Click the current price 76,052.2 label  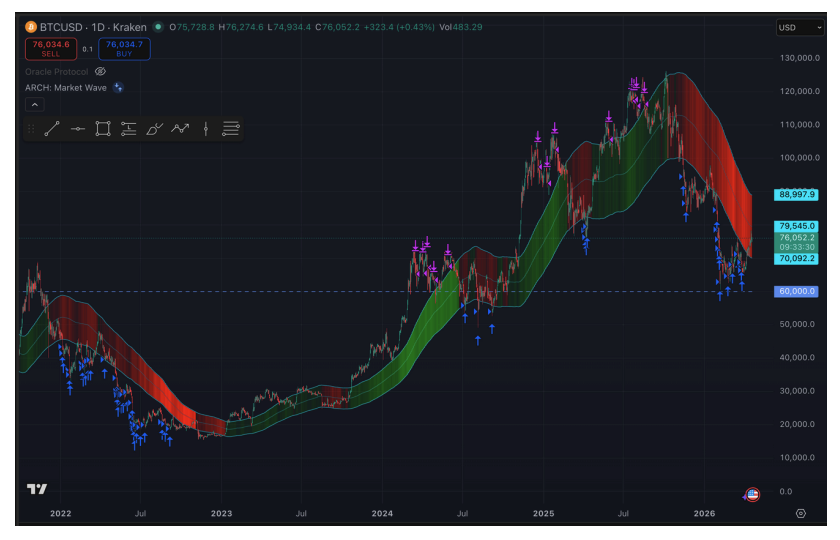797,237
